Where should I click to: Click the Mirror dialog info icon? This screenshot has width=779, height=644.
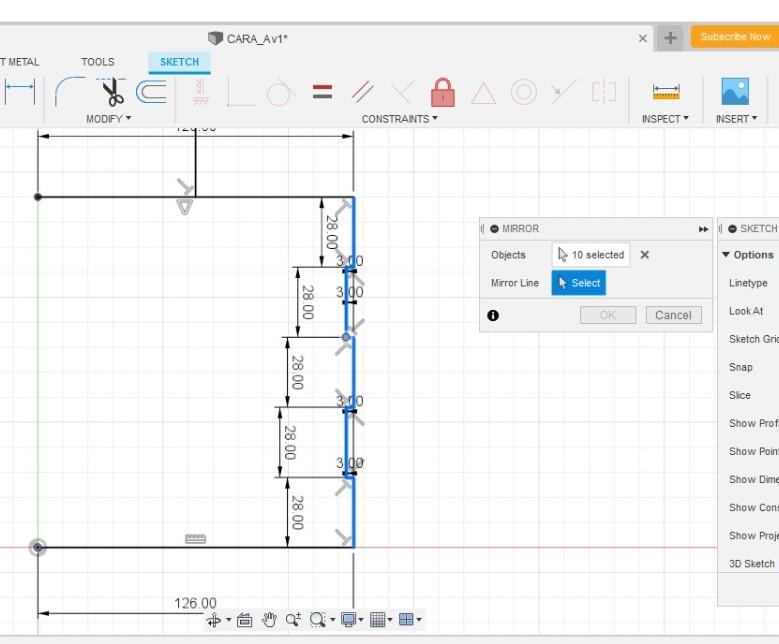point(493,316)
